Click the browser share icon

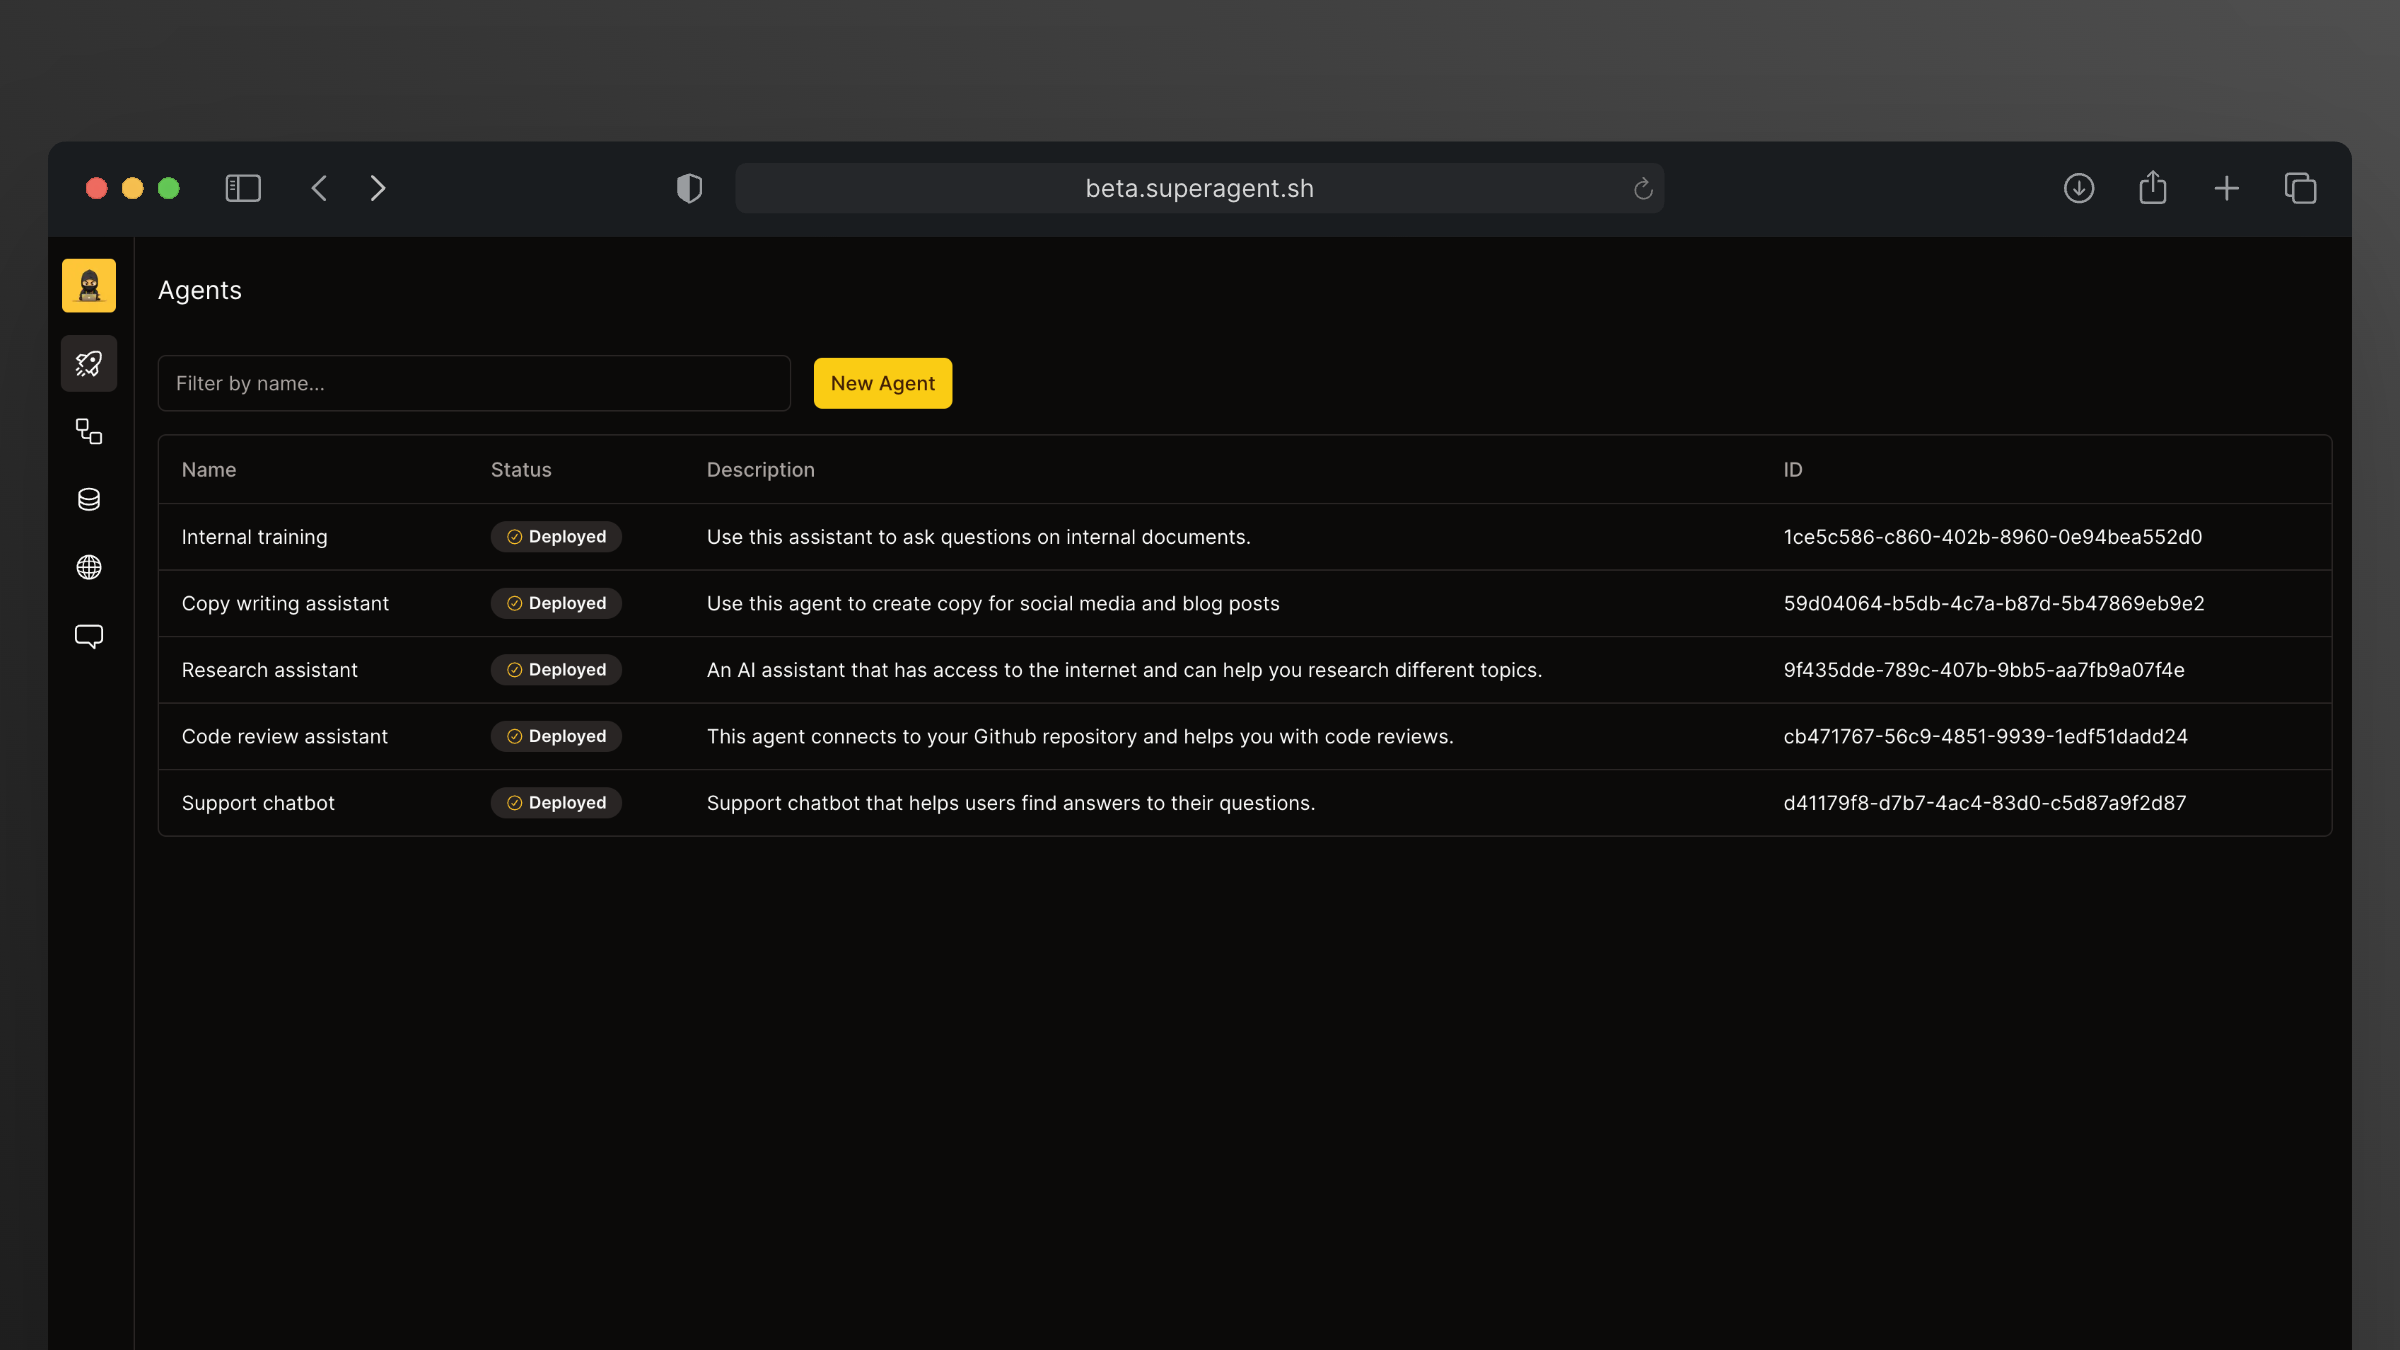(2153, 187)
